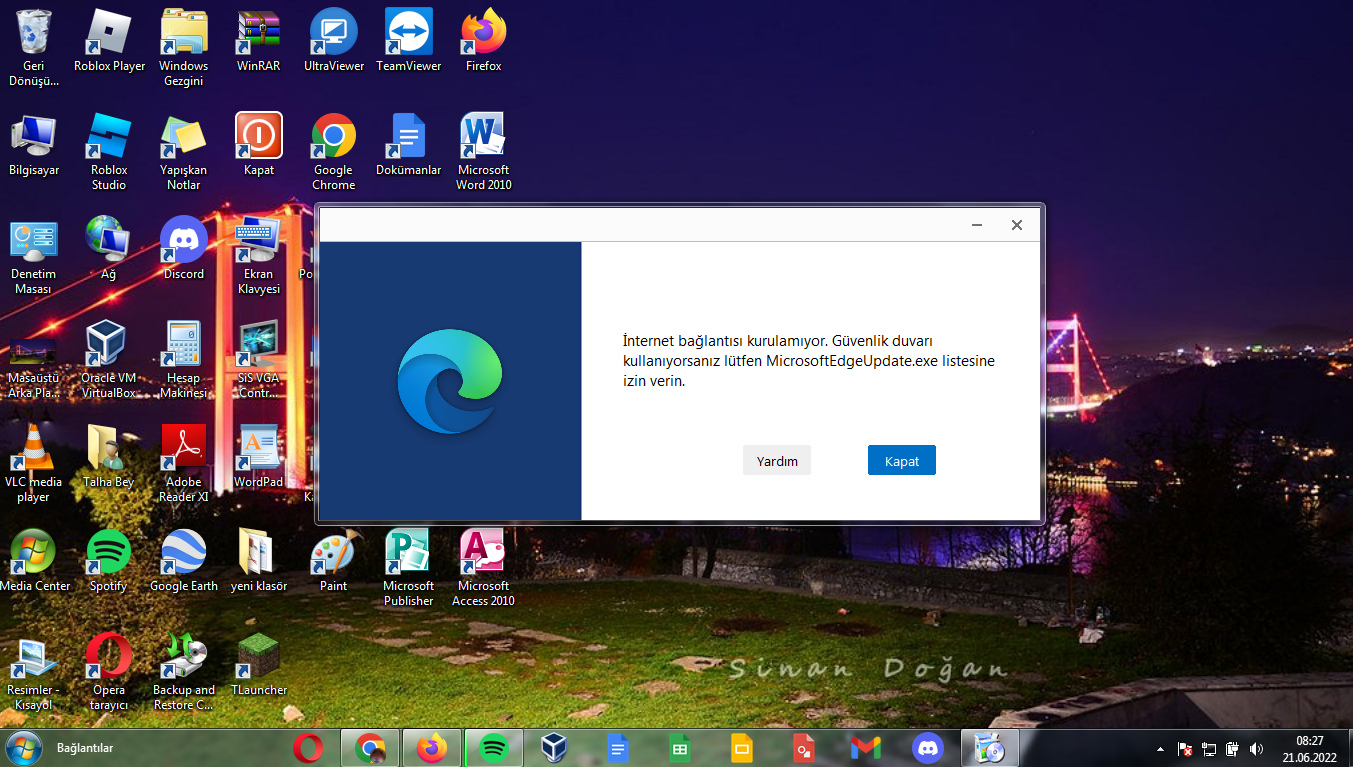Viewport: 1353px width, 767px height.
Task: Select the Microsoft Publisher desktop shortcut
Action: click(x=409, y=567)
